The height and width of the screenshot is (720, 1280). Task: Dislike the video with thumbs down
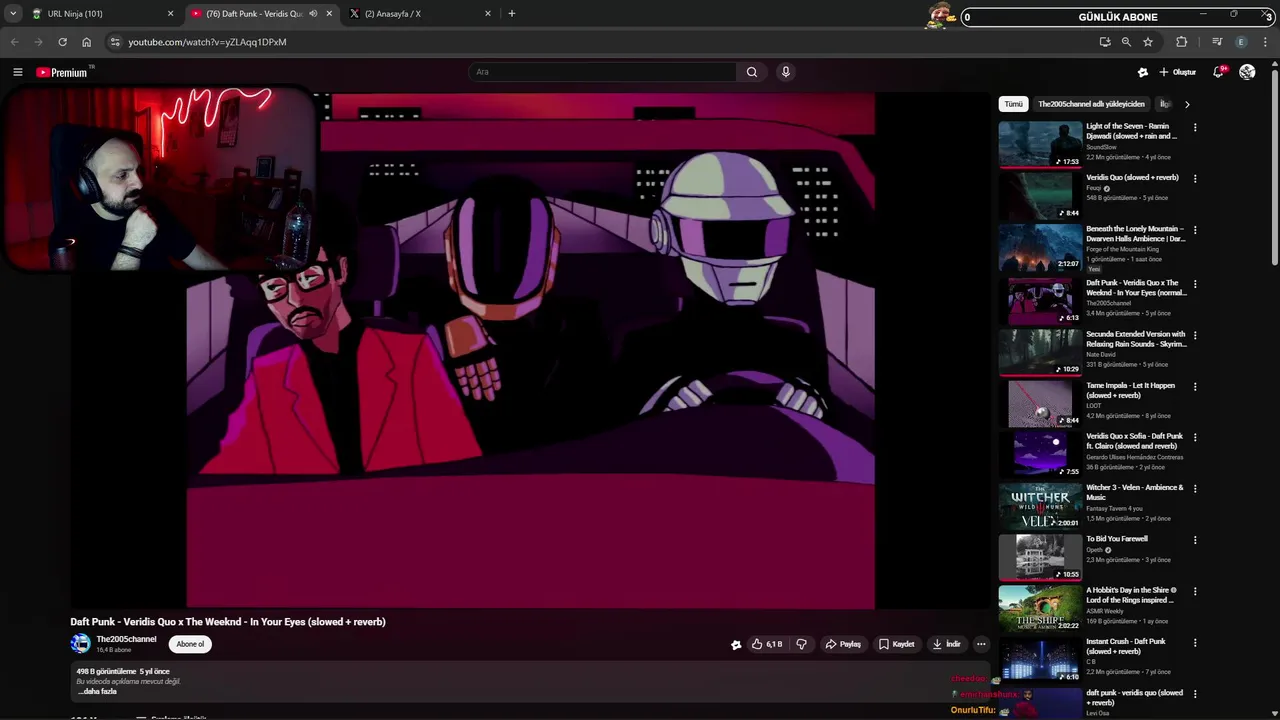[x=801, y=644]
